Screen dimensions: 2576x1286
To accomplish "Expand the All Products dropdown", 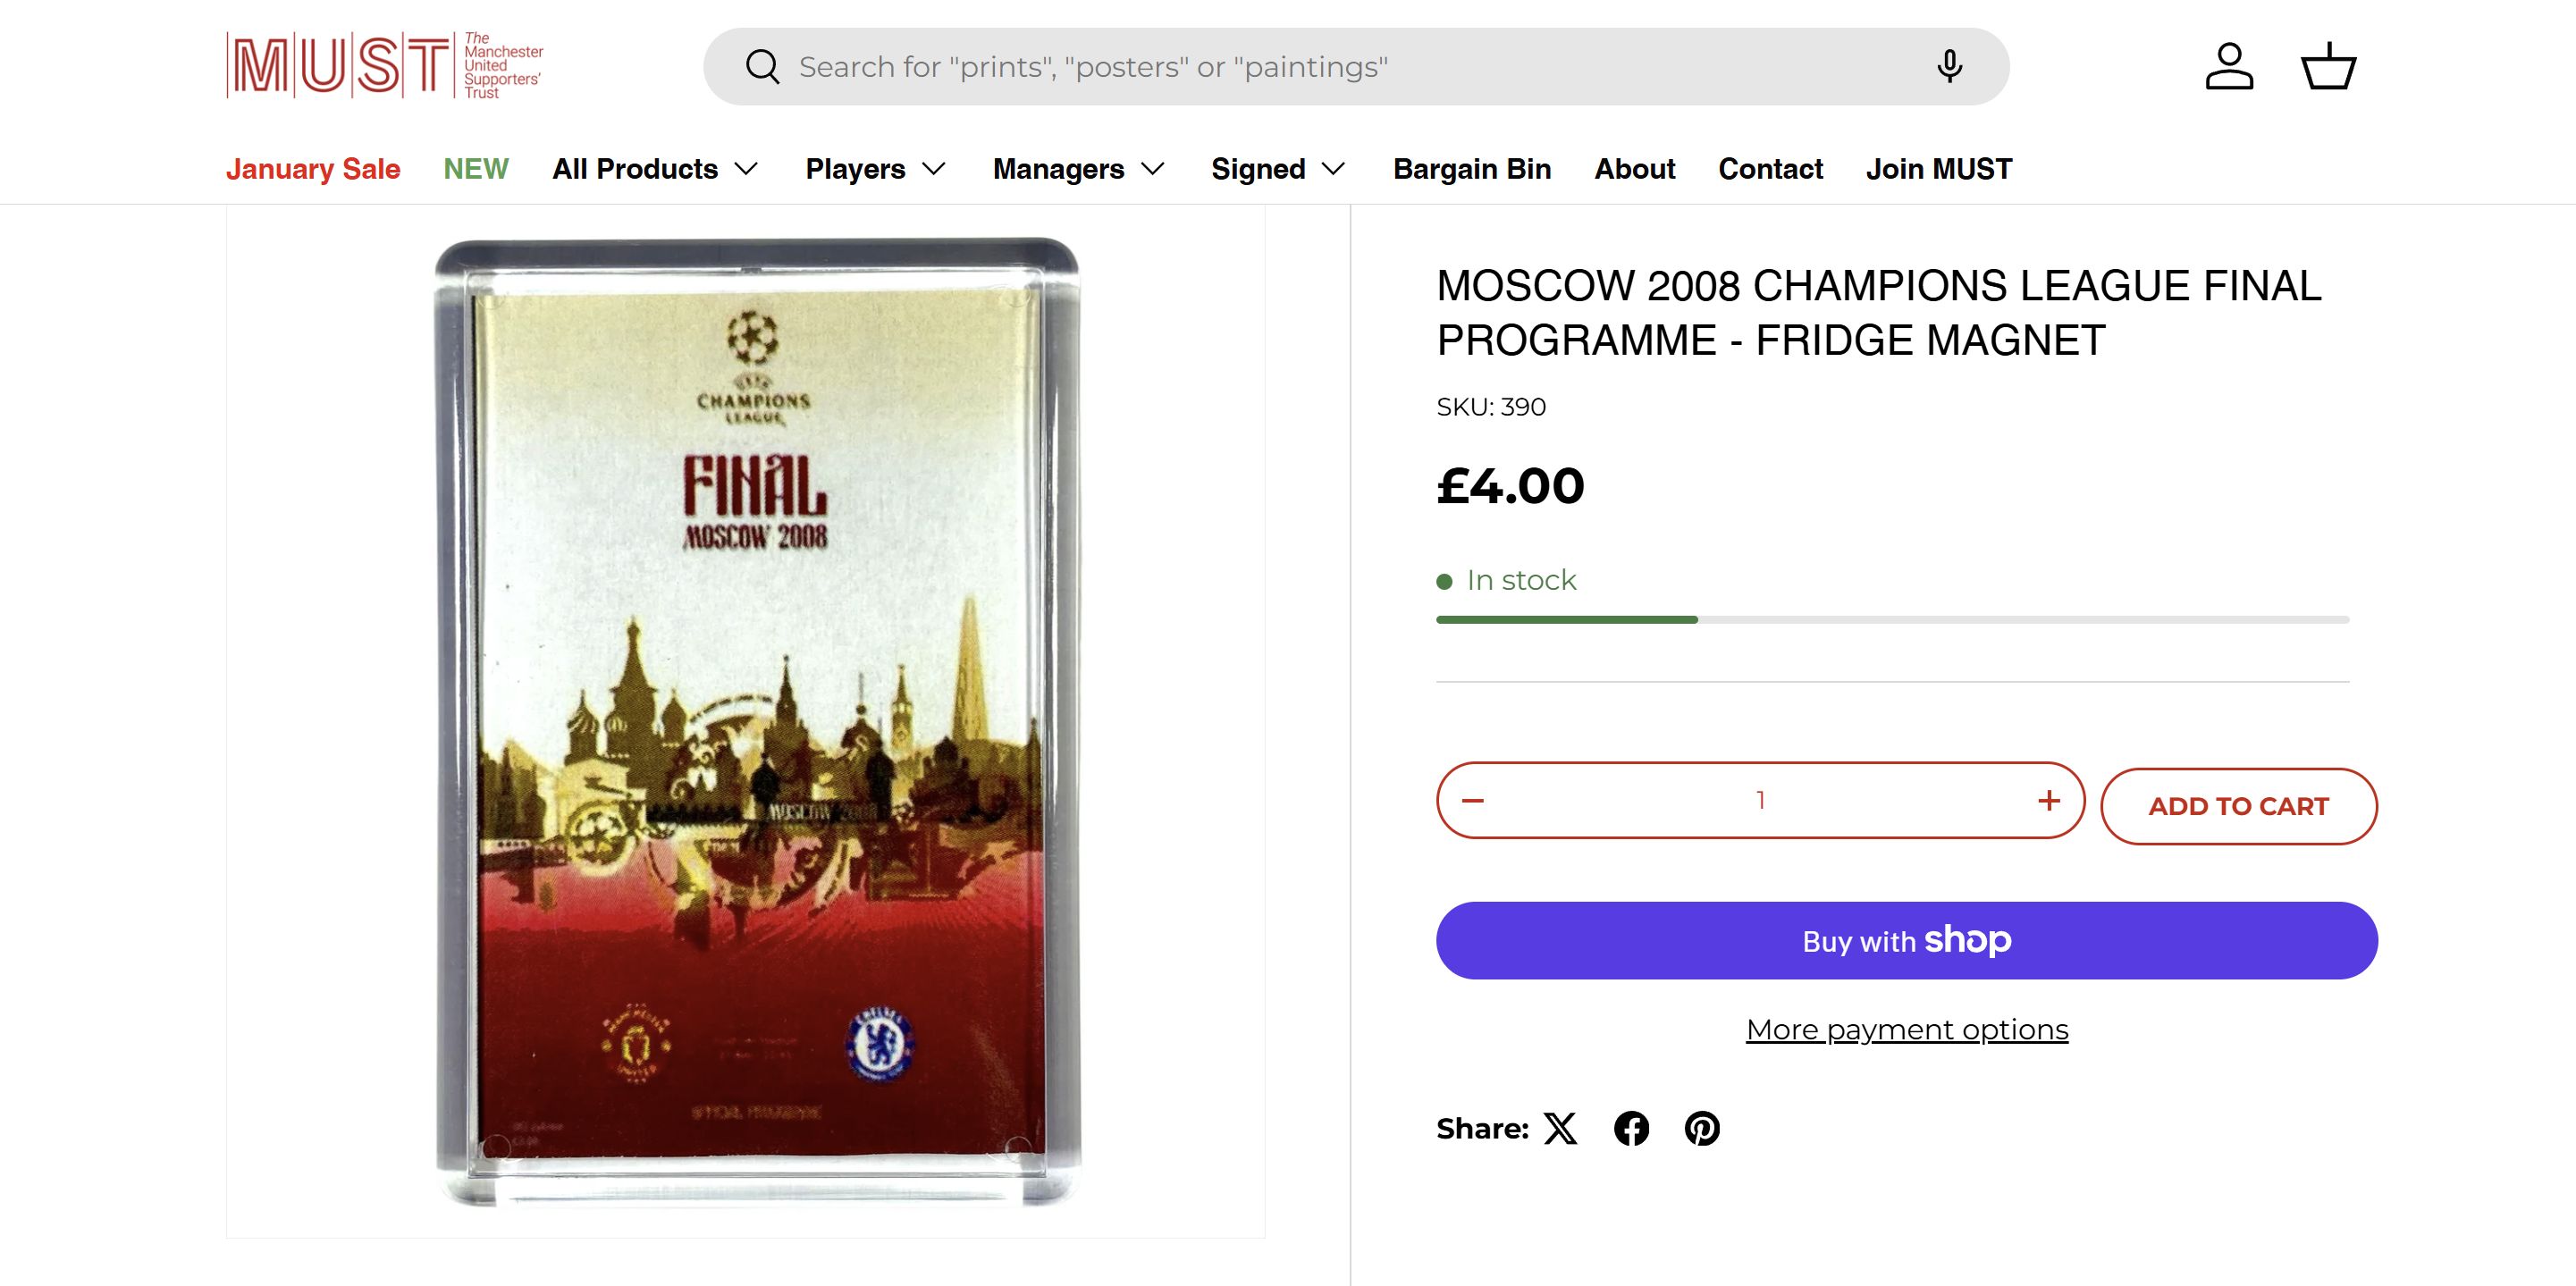I will click(x=655, y=169).
